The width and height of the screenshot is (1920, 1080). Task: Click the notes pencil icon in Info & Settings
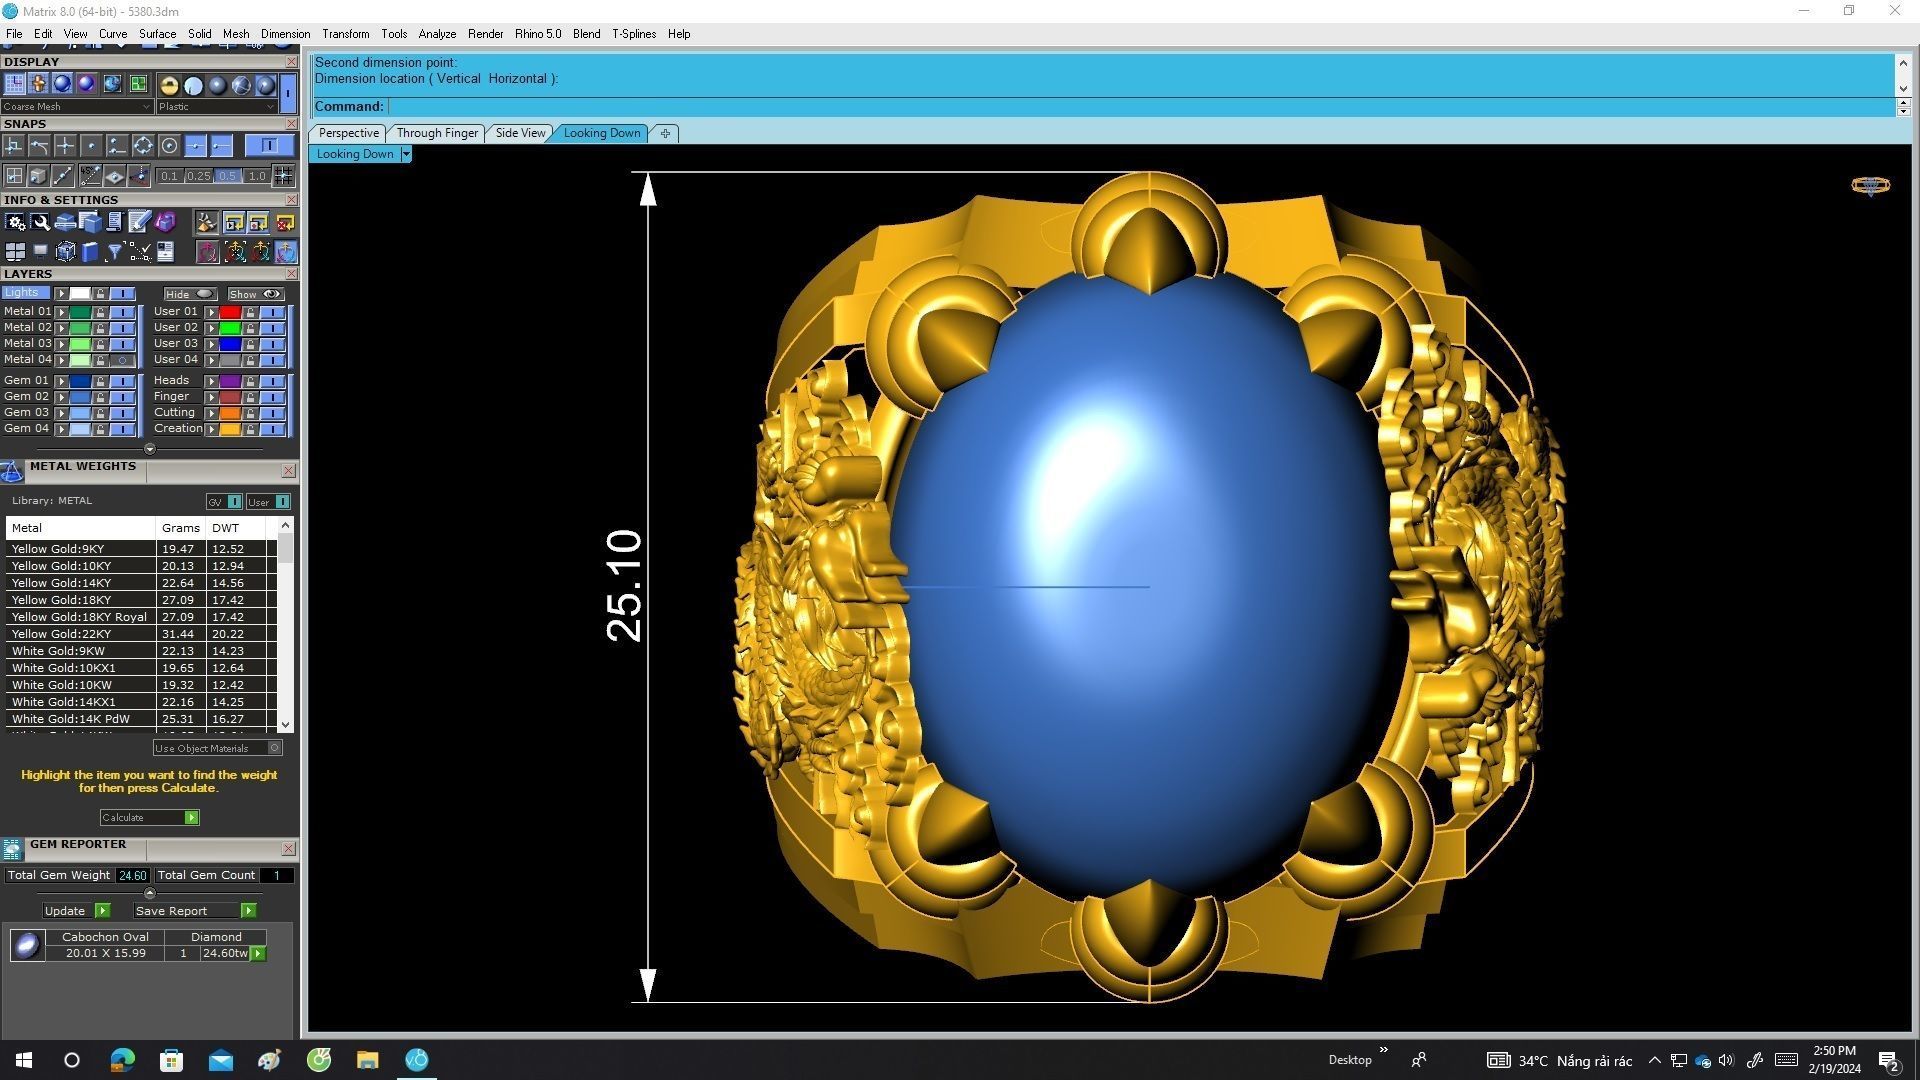139,222
